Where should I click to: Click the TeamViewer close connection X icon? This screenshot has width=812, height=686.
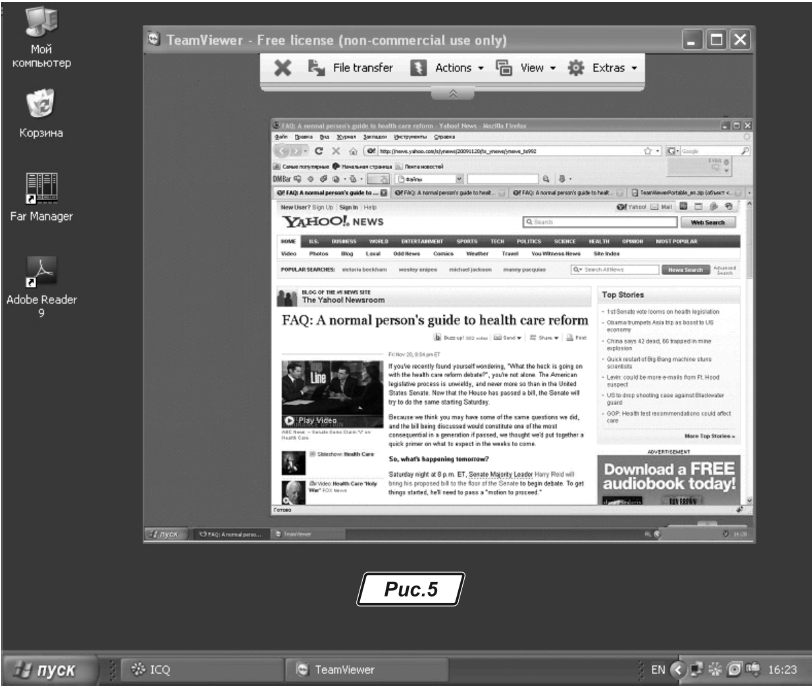pos(283,68)
